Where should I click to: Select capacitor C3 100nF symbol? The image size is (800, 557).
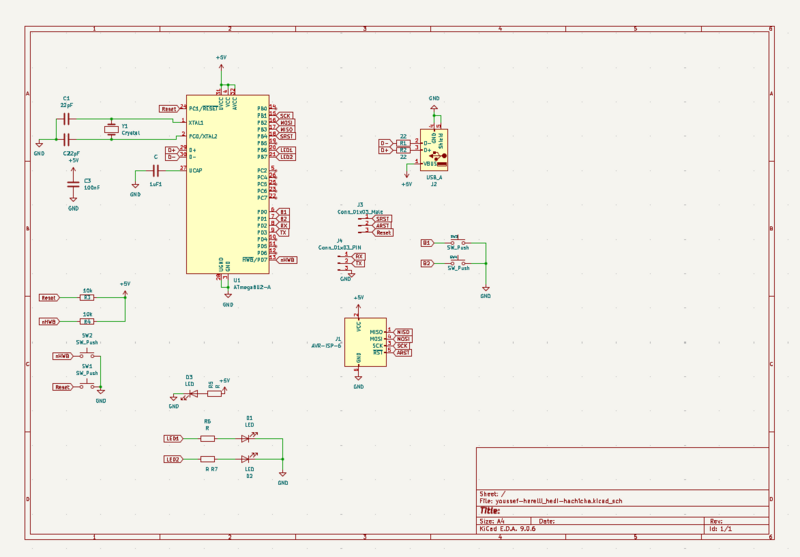point(73,184)
